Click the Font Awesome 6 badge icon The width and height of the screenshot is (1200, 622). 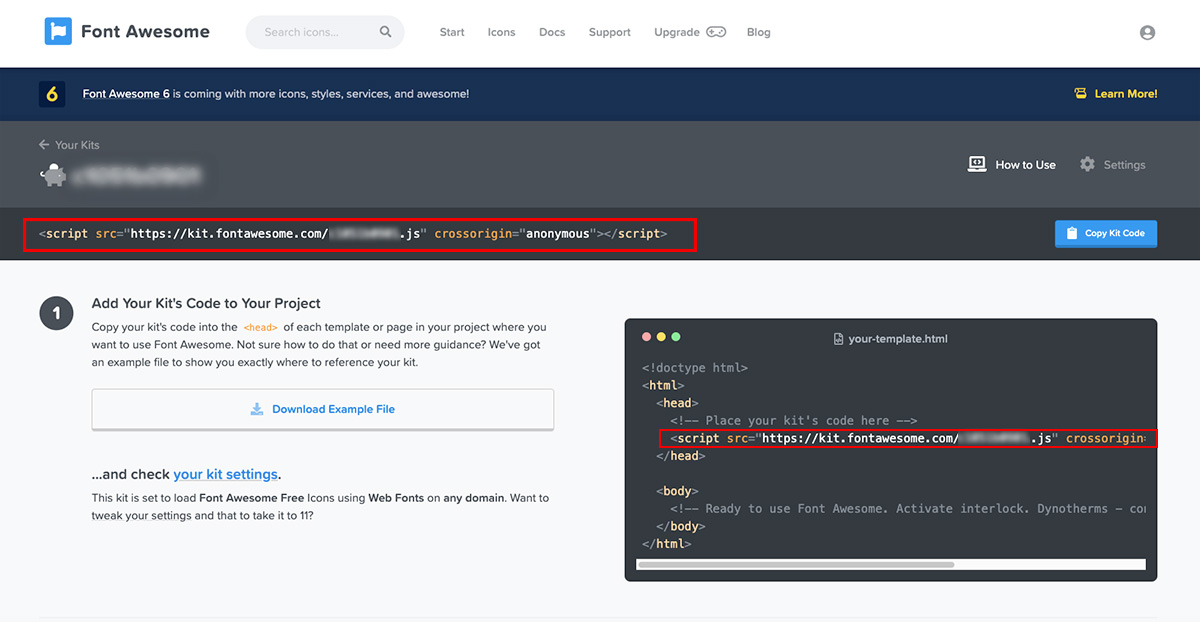[x=52, y=94]
